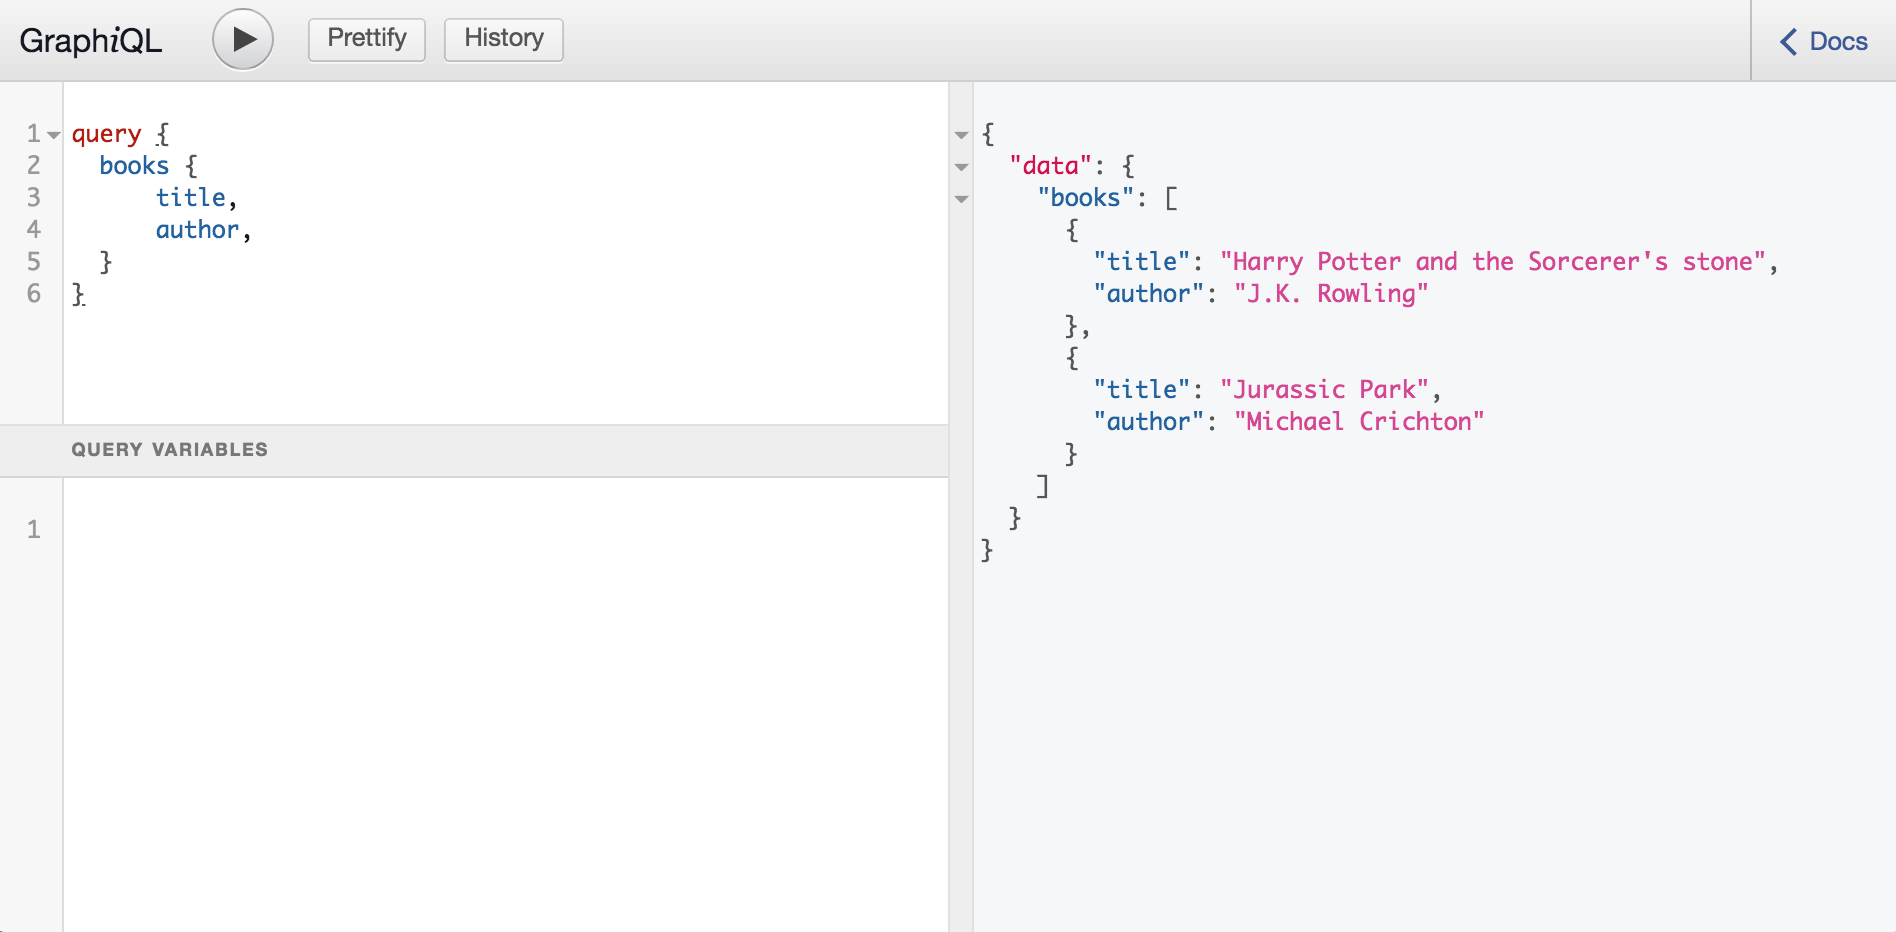Collapse the "data" object in results
Screen dimensions: 1896x932
click(x=962, y=167)
